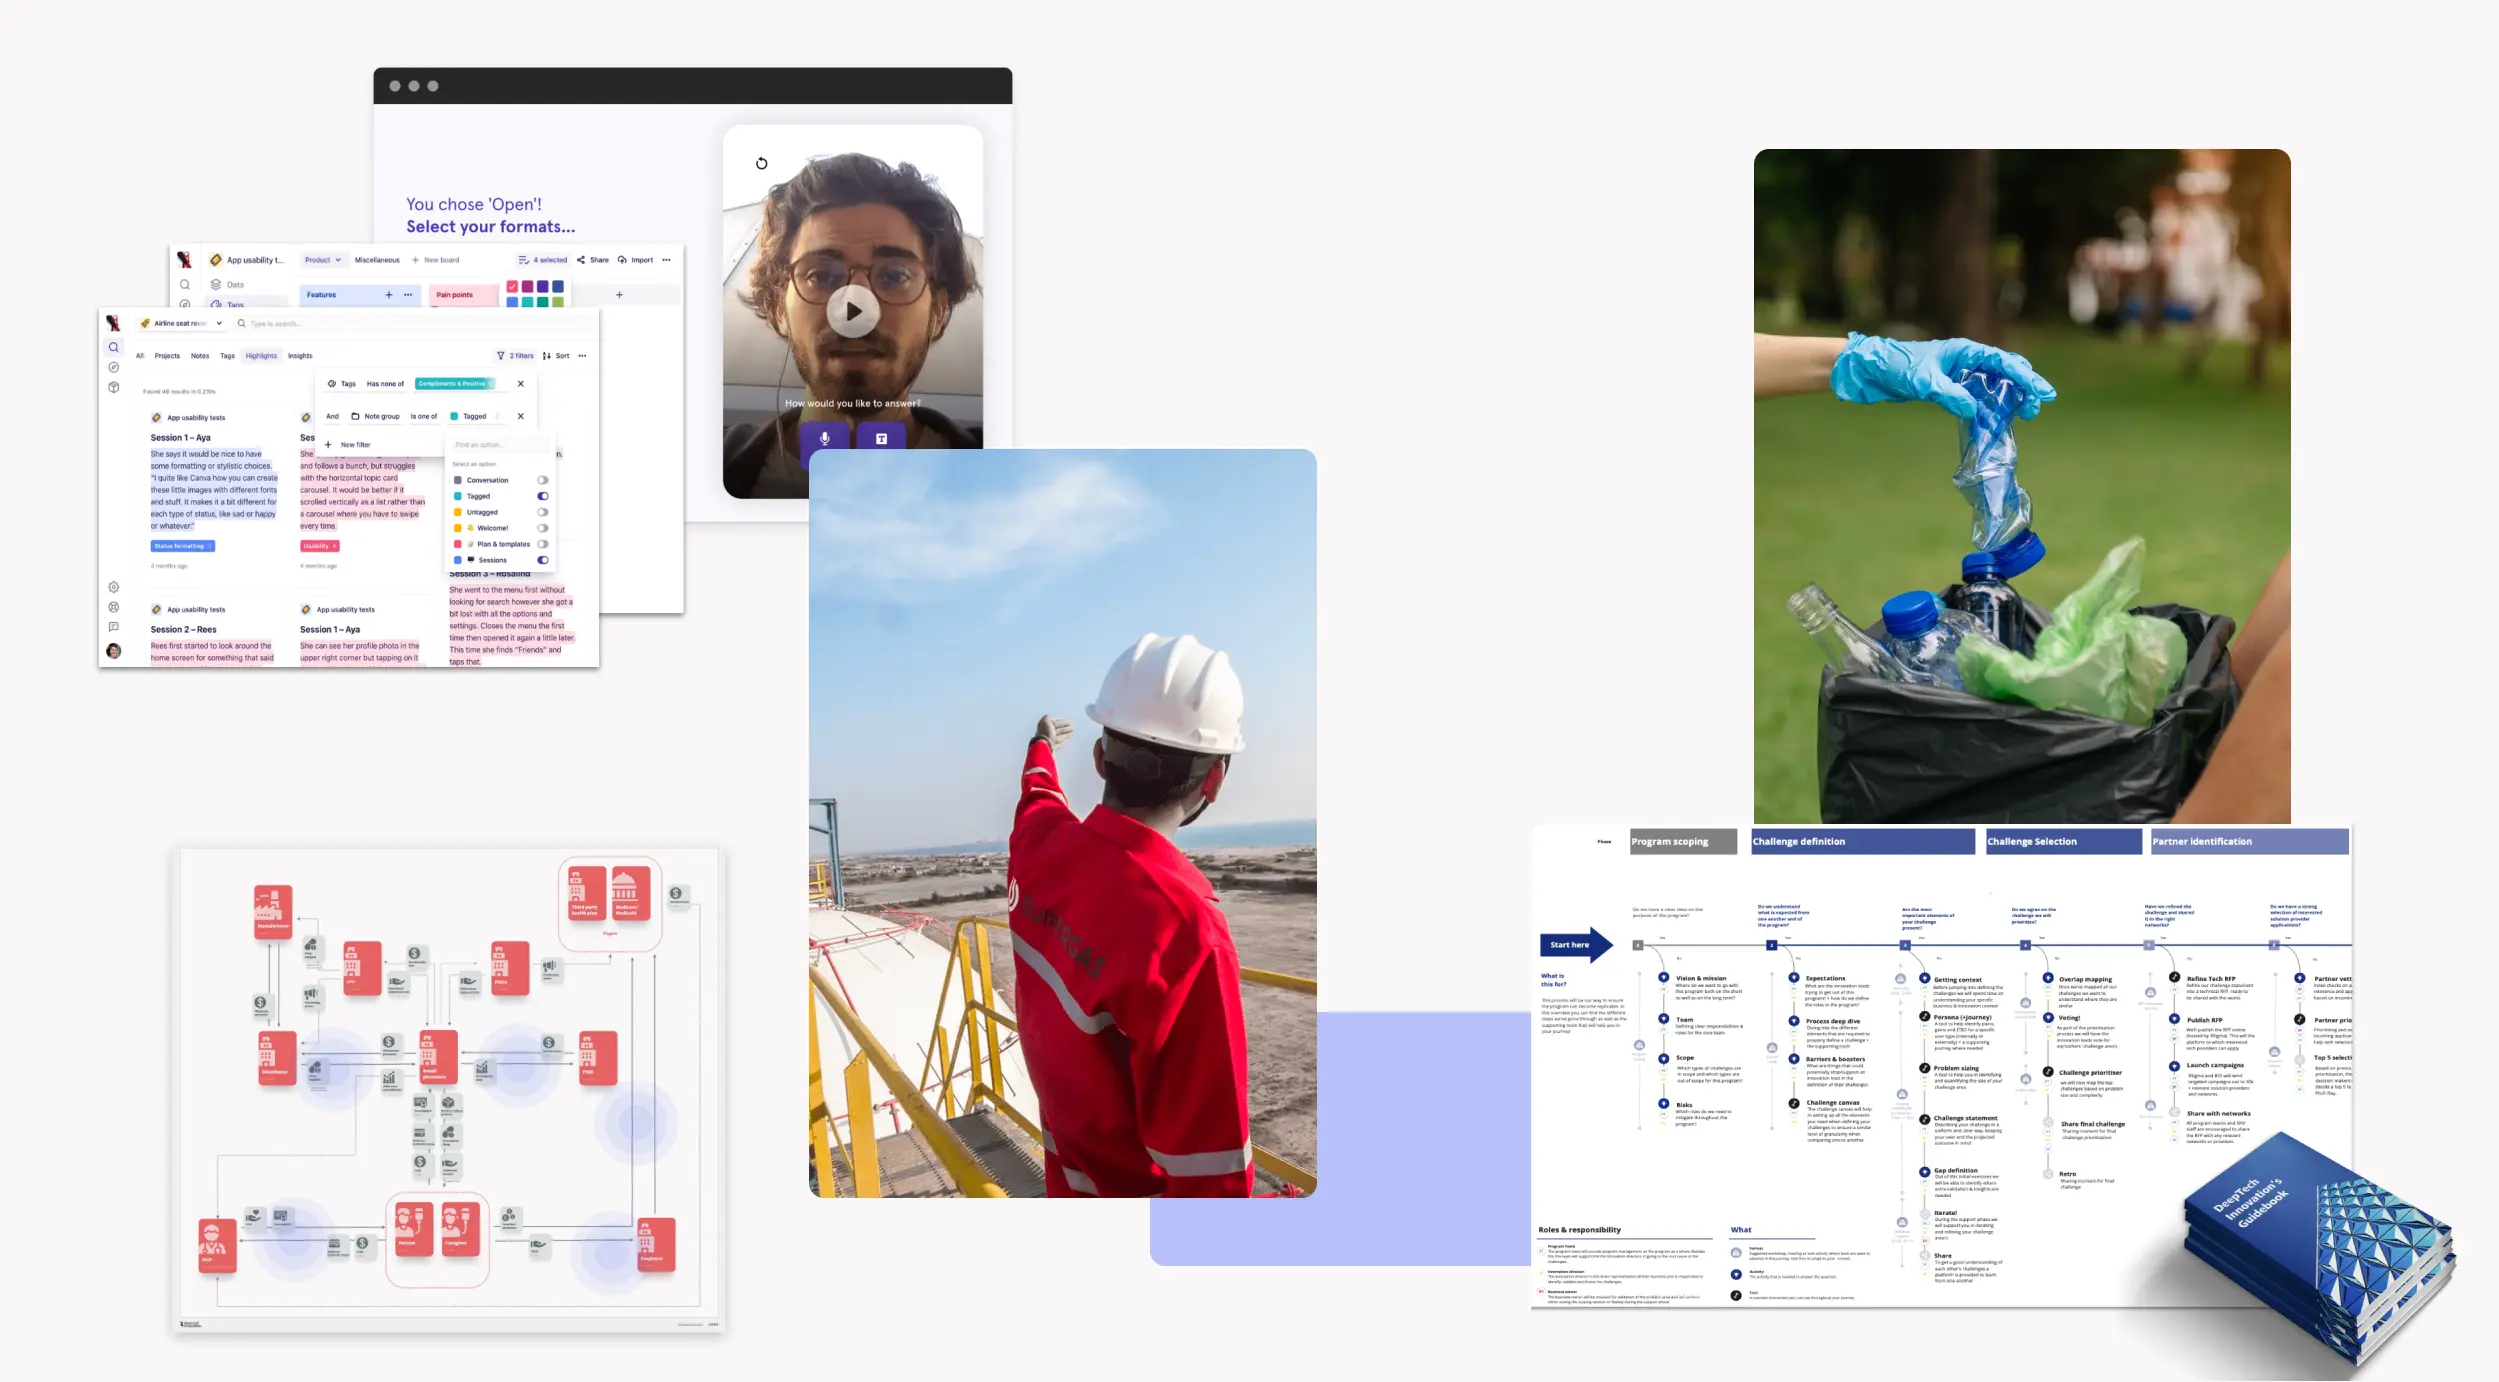Select the Start here arrow on the process map

1575,945
